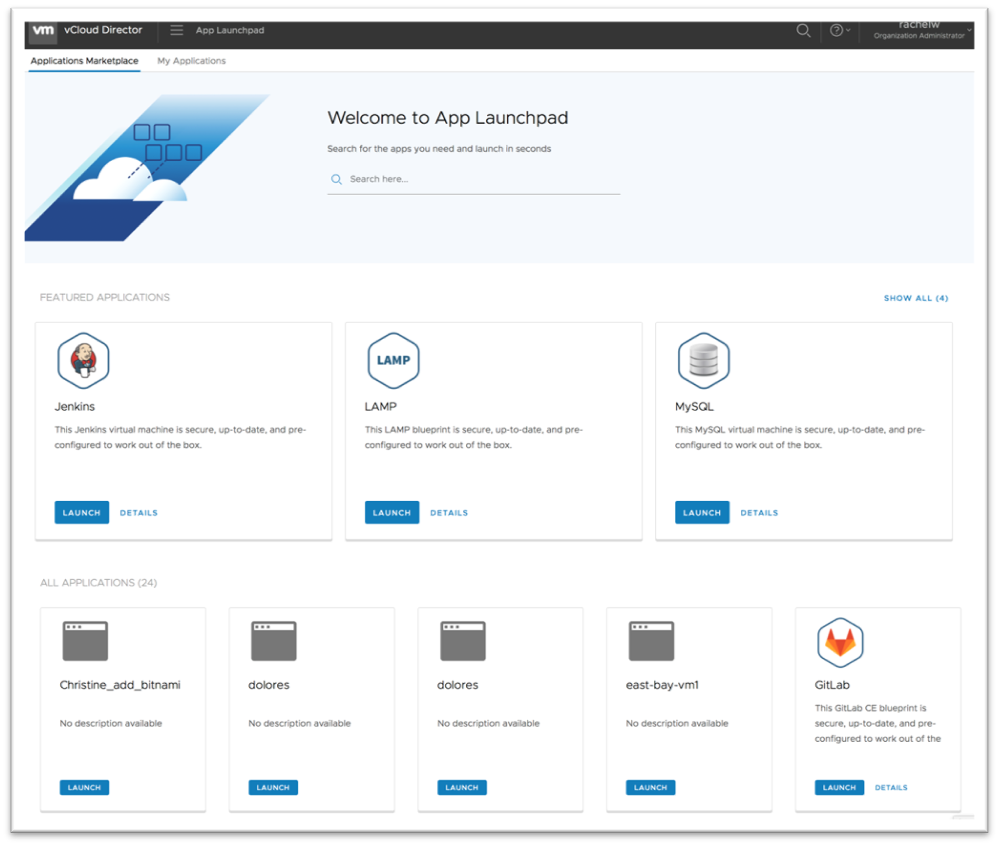Launch the MySQL application

702,512
